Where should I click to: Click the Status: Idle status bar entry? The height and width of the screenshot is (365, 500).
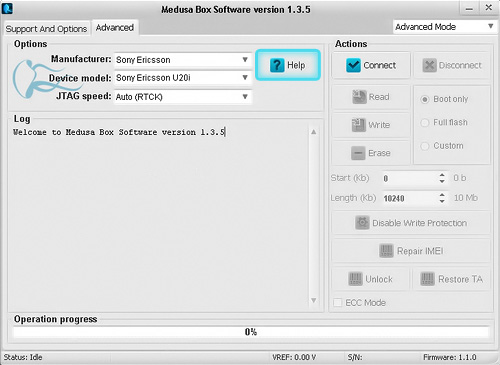click(x=23, y=357)
